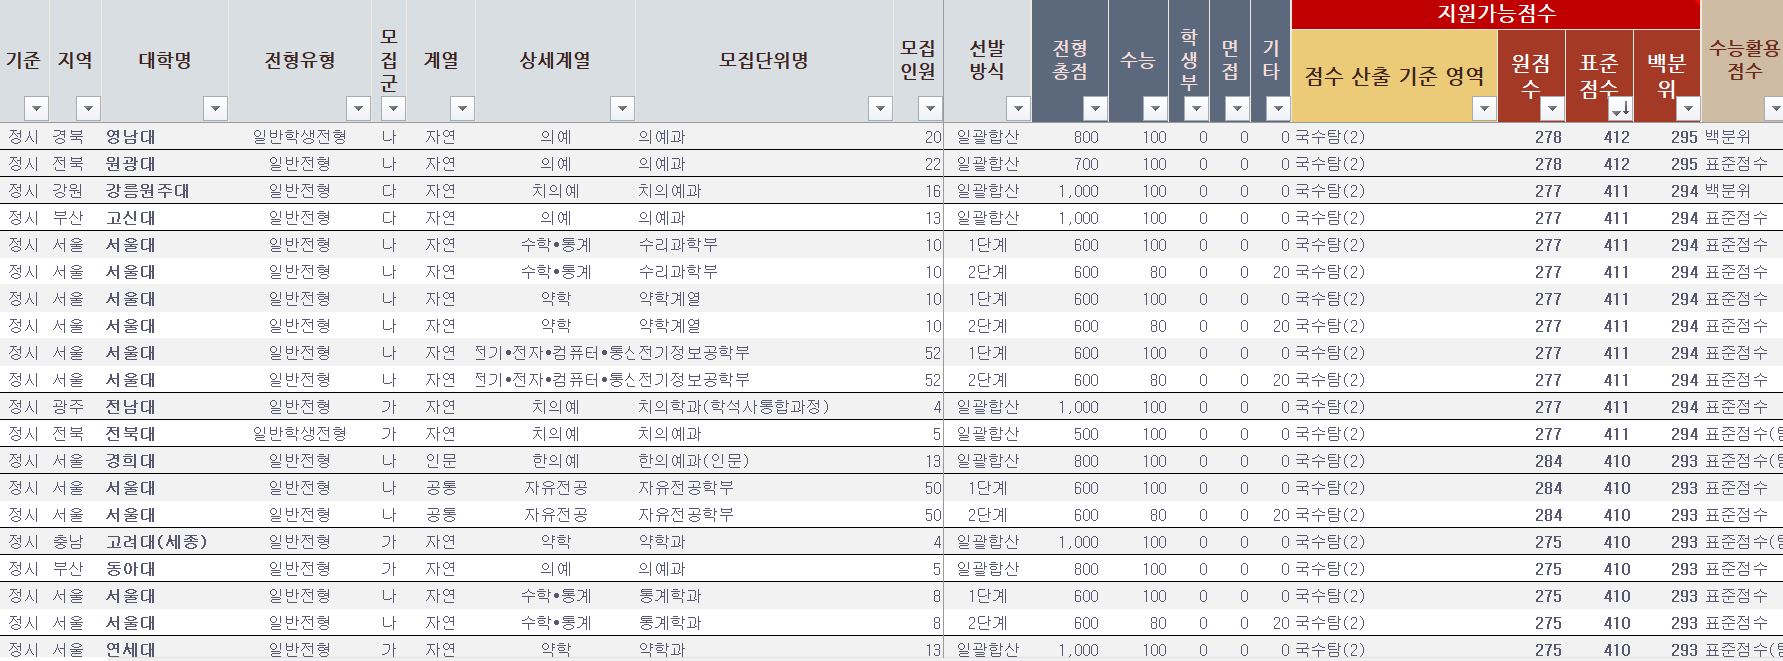Screen dimensions: 1783x661
Task: Select the 영남대 university cell
Action: tap(165, 137)
